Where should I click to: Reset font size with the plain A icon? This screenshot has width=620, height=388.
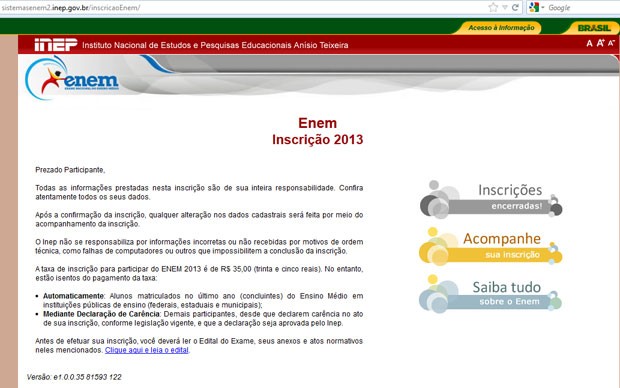pyautogui.click(x=589, y=44)
